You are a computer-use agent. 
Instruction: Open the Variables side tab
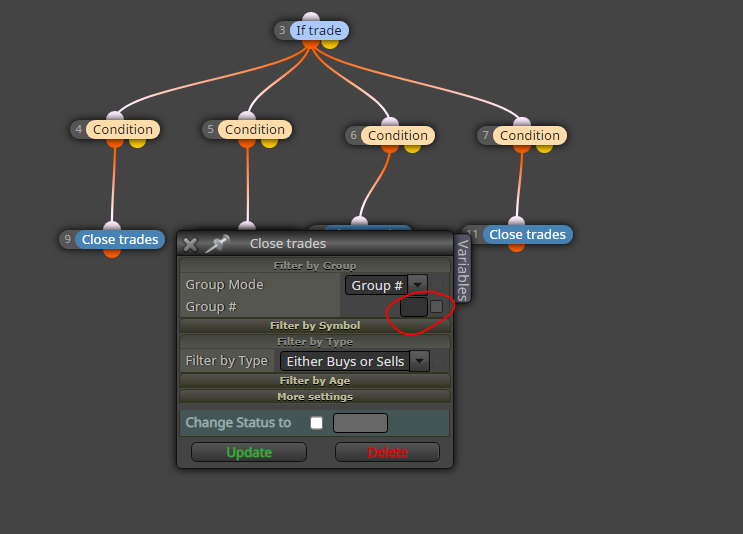coord(463,269)
